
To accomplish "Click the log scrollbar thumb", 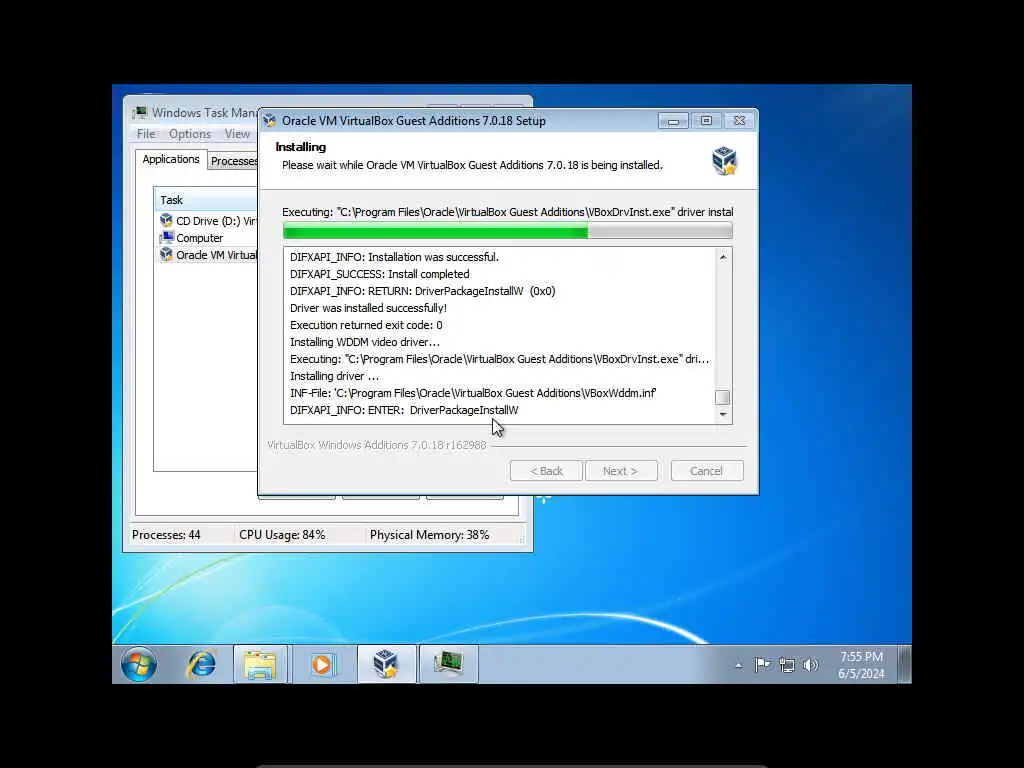I will click(723, 397).
